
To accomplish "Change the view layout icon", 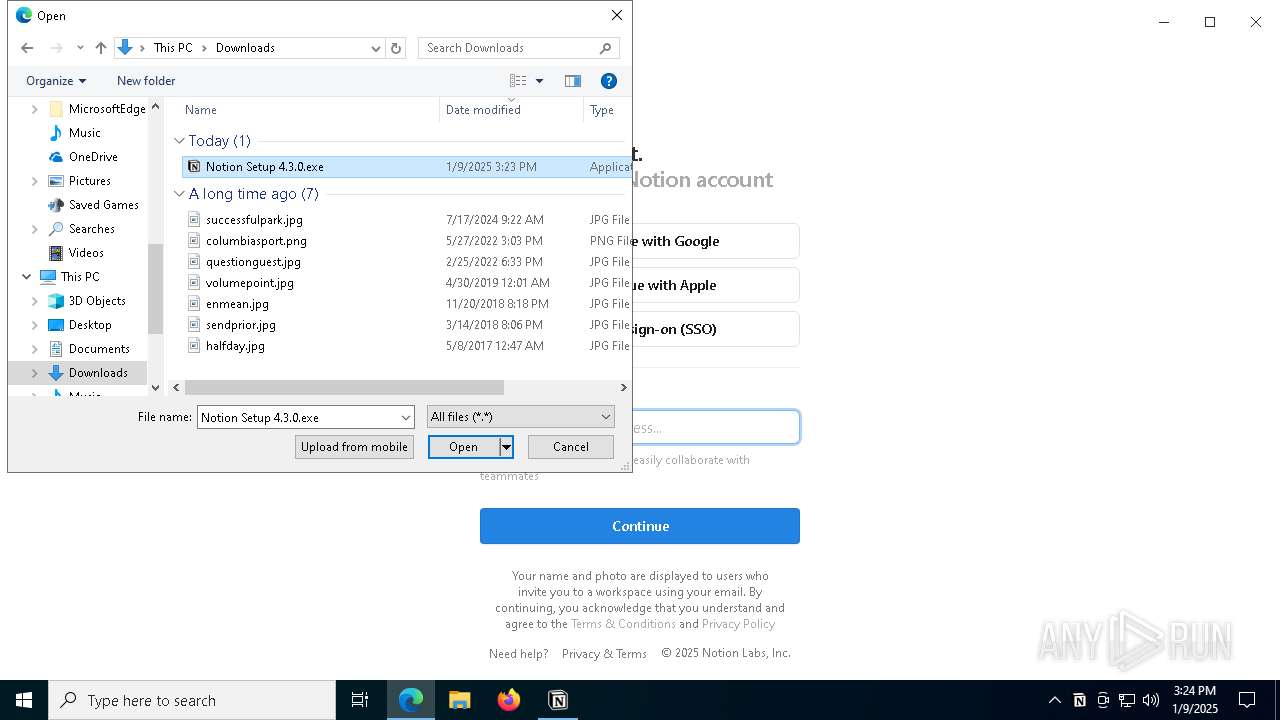I will (x=518, y=81).
